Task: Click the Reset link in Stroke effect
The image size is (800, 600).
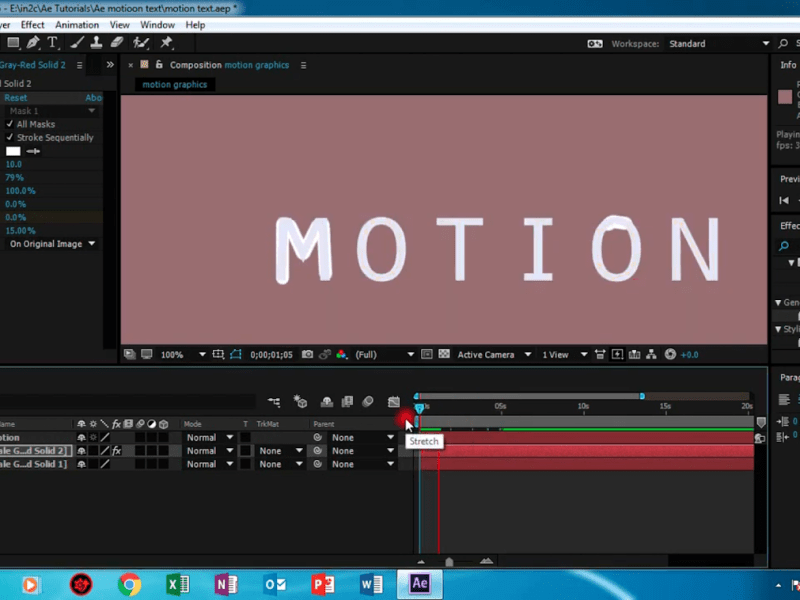Action: (15, 97)
